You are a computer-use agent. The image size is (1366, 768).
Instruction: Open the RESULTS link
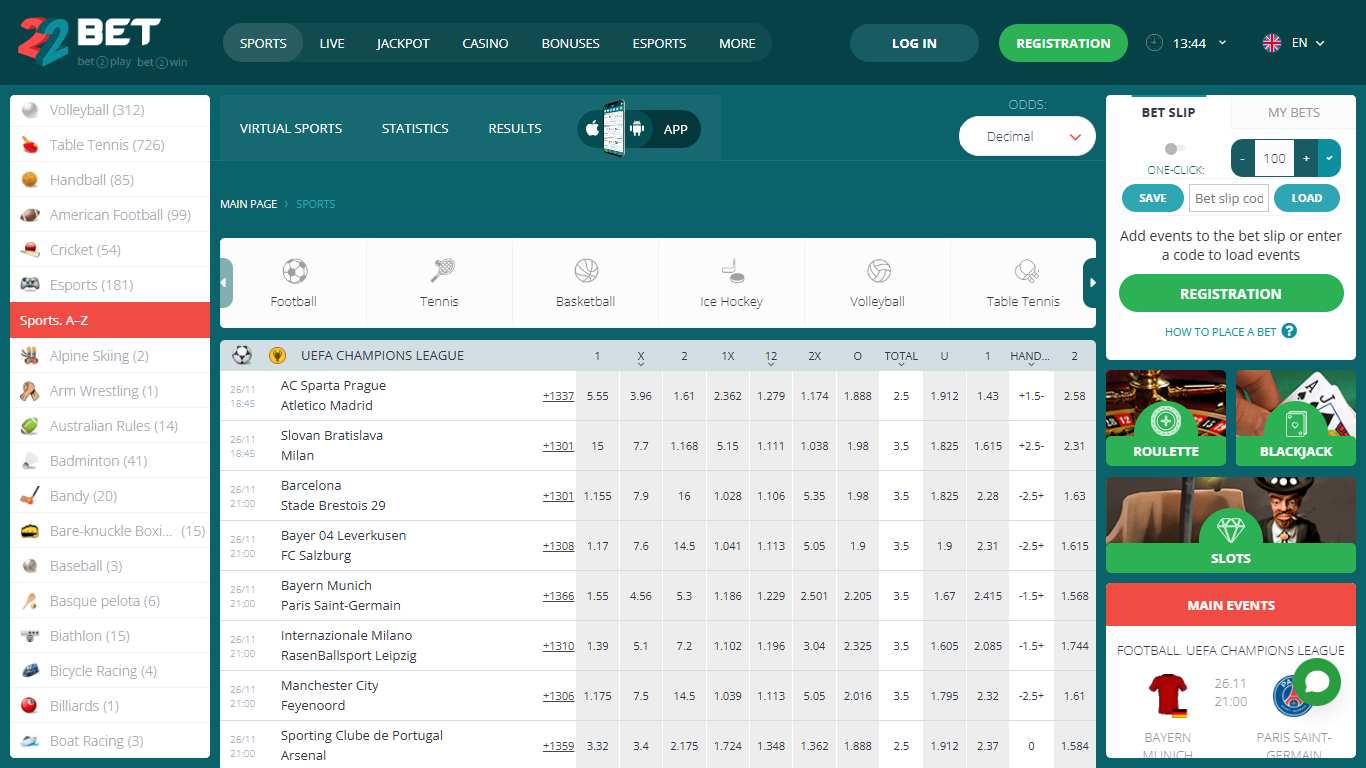point(515,128)
